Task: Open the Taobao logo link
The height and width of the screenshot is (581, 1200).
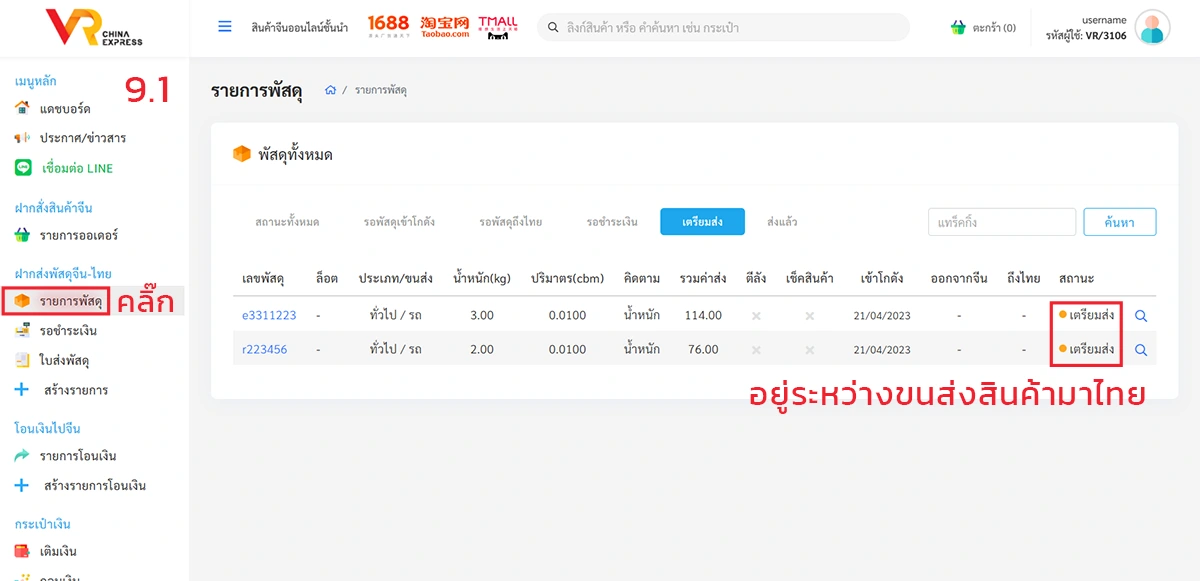Action: click(445, 27)
